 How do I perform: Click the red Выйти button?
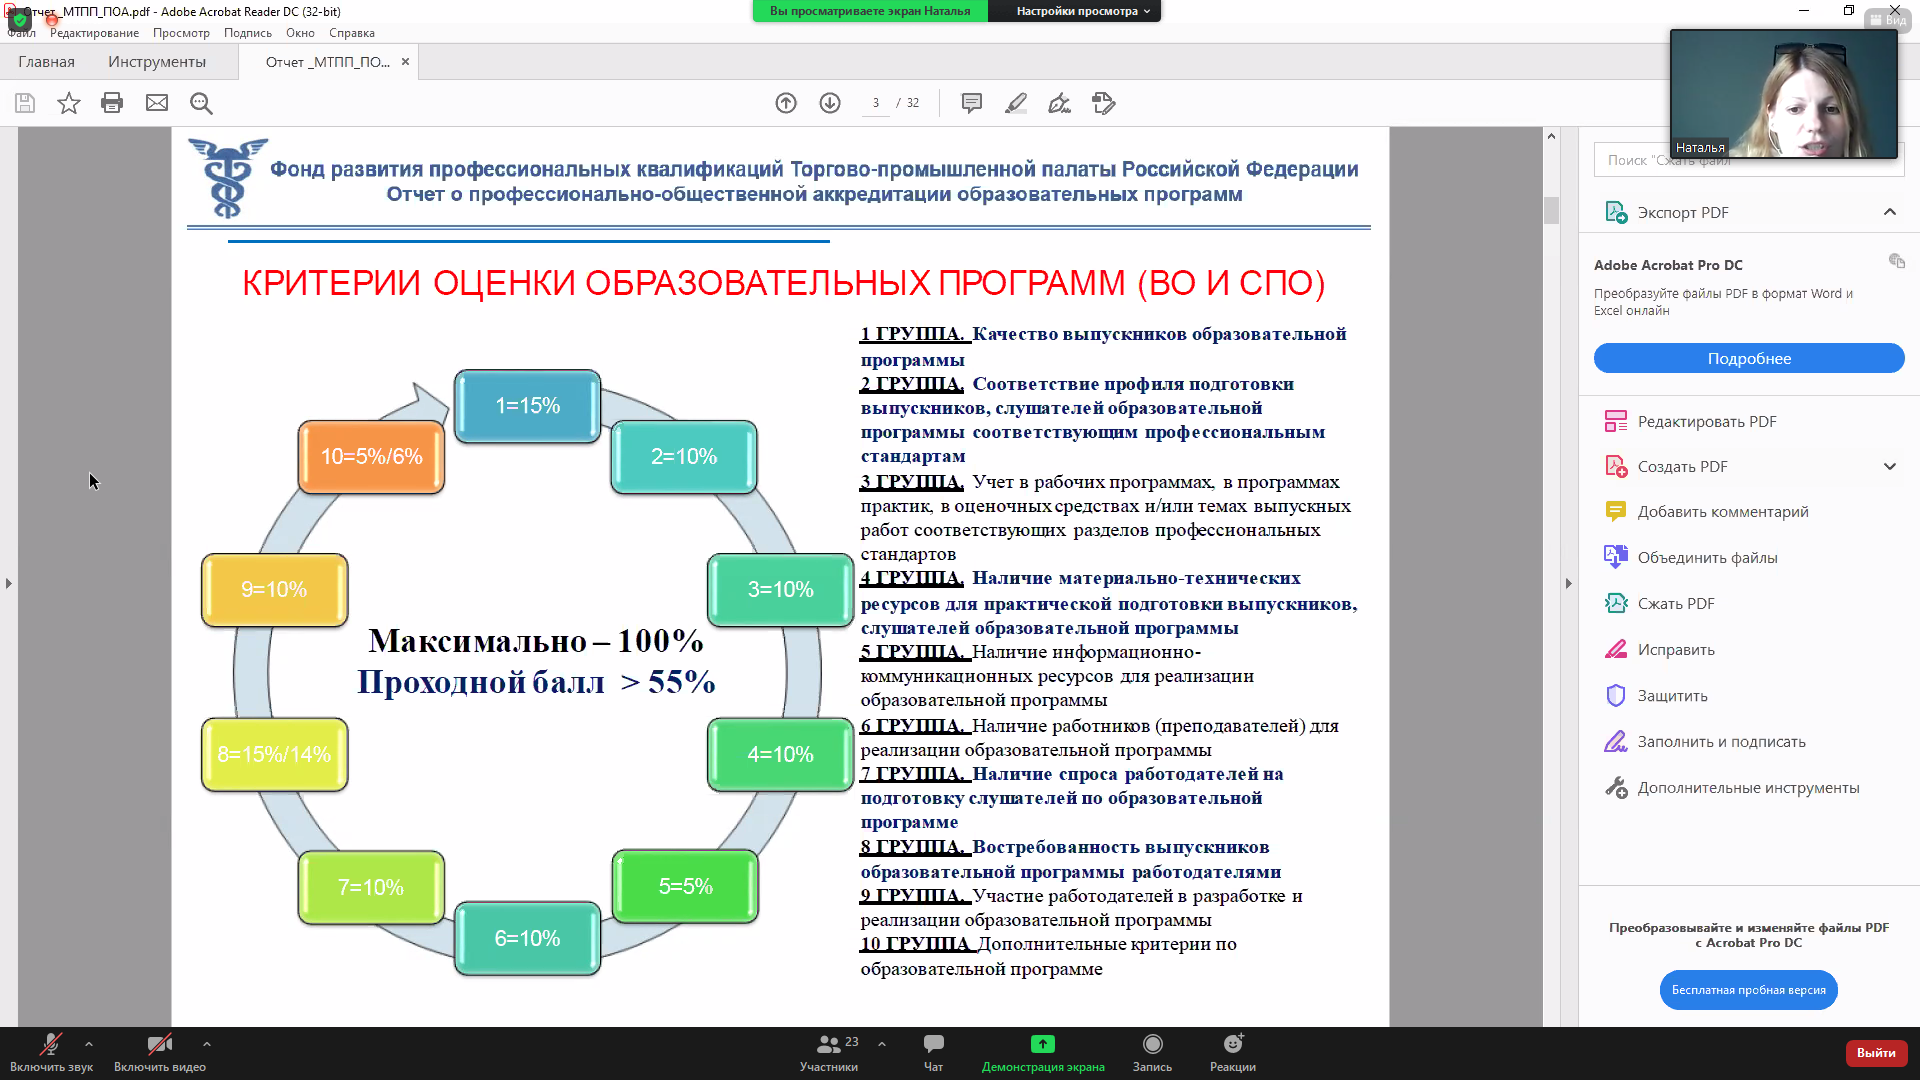coord(1875,1052)
